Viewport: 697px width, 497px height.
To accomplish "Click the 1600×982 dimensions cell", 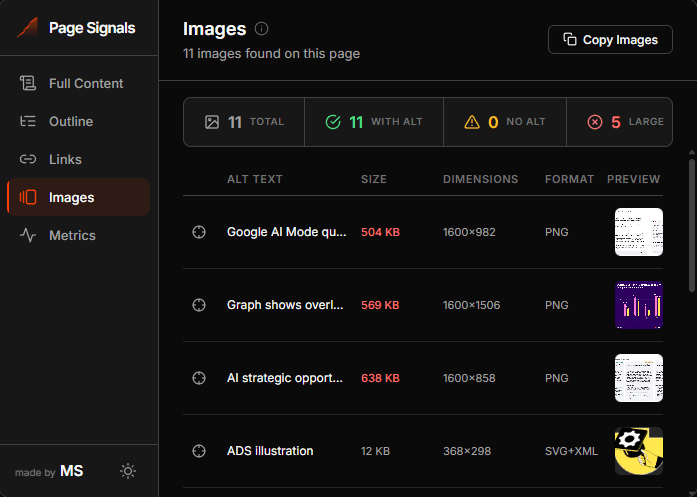I will (x=469, y=232).
